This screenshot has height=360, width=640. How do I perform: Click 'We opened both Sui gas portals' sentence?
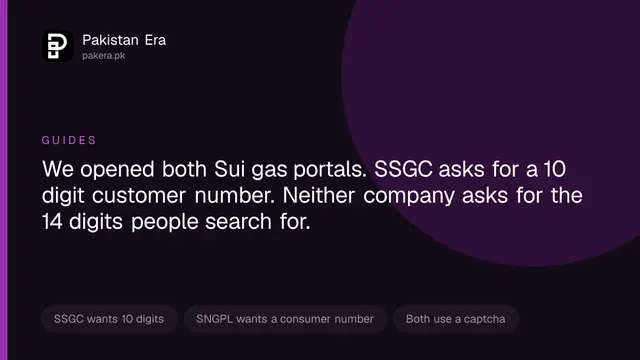click(204, 169)
